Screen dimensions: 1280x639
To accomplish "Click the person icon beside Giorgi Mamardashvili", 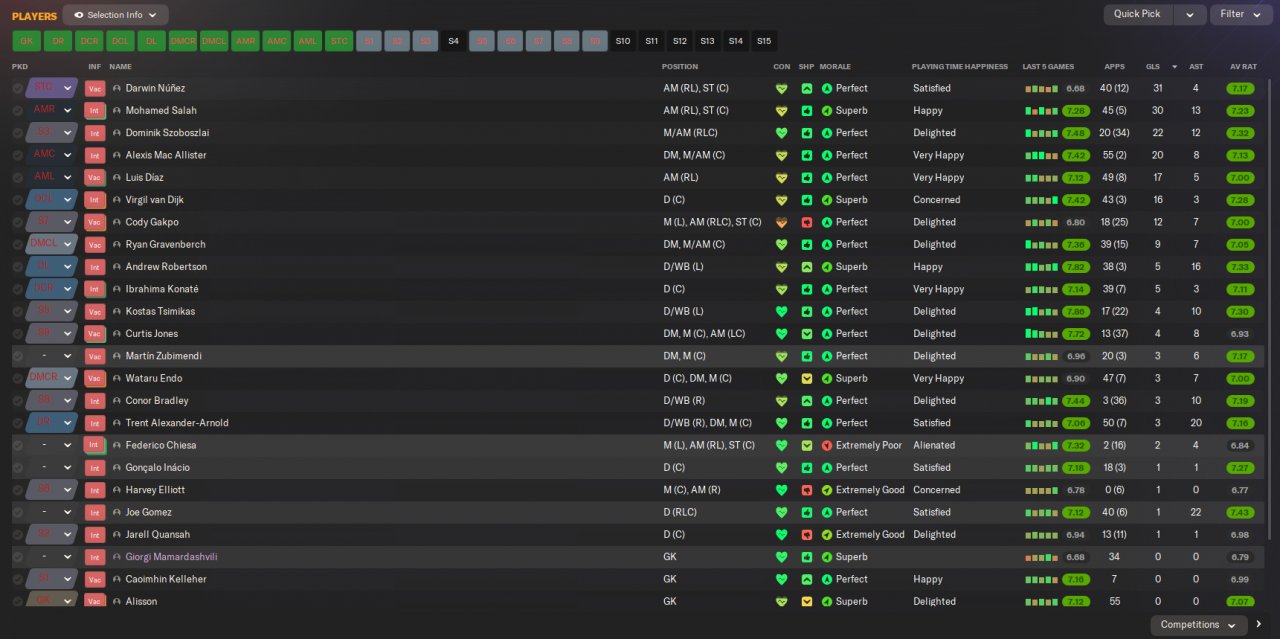I will [x=116, y=557].
